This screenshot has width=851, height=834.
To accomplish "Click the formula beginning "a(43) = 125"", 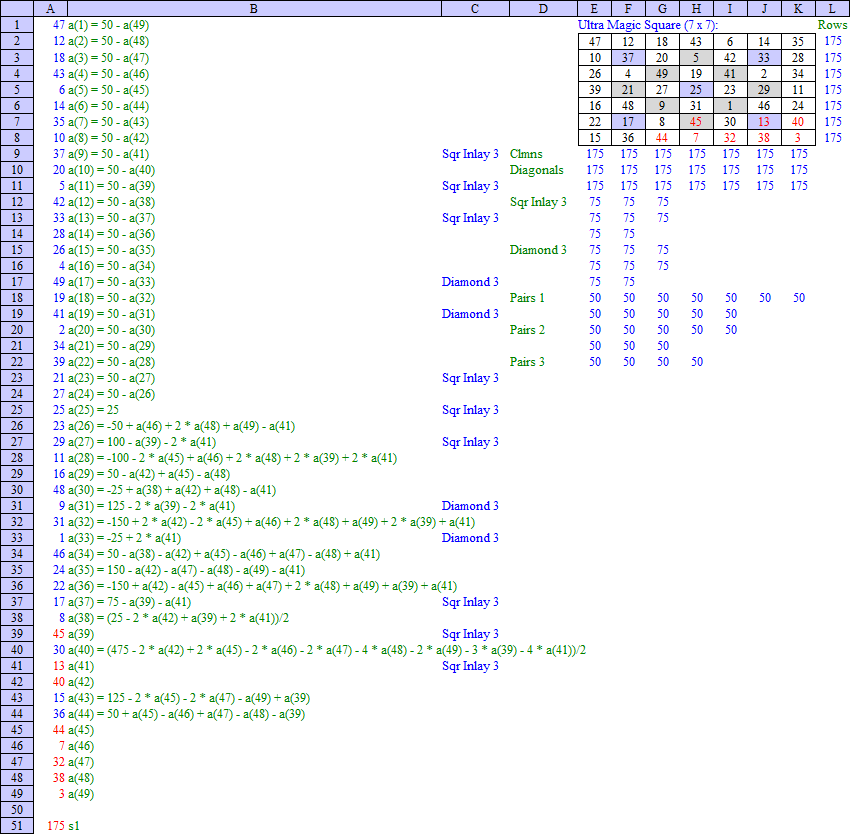I will [189, 698].
